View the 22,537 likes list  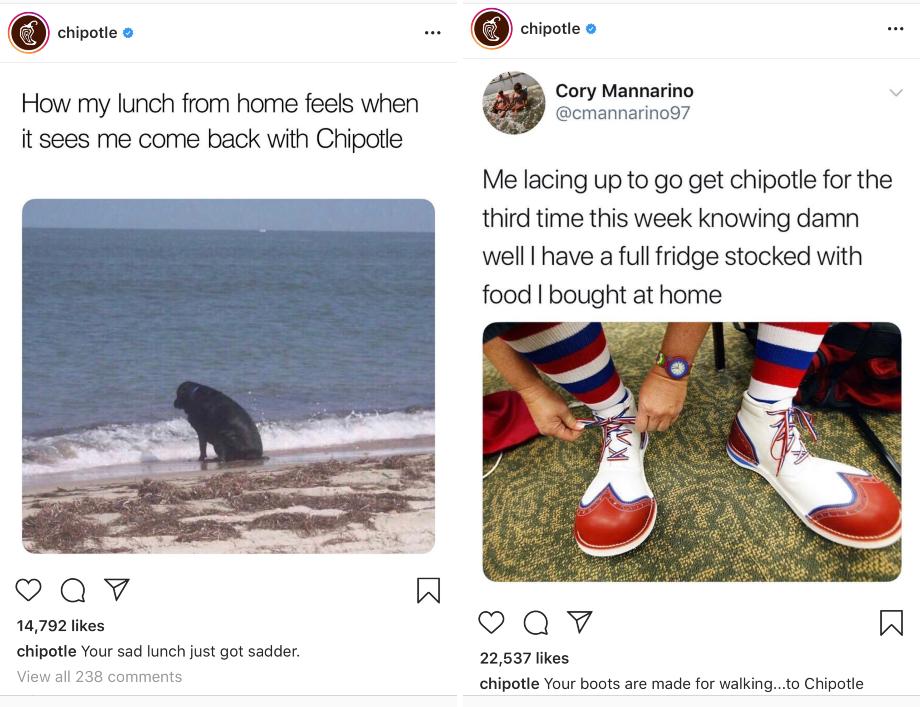[x=524, y=658]
